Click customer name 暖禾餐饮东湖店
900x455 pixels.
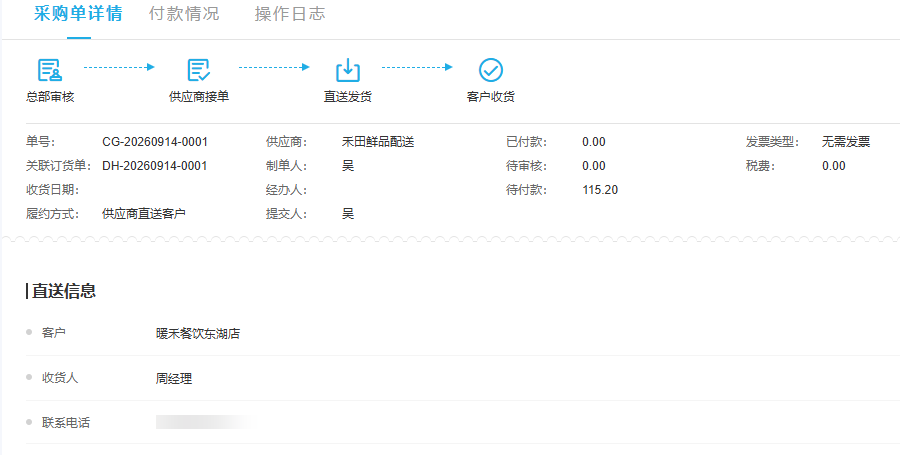coord(198,333)
